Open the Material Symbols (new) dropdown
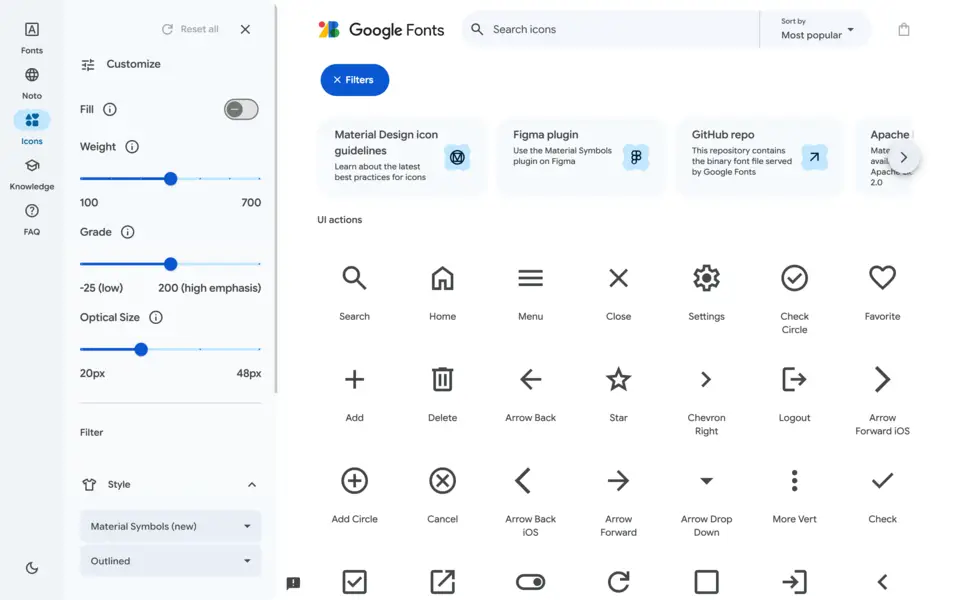 pyautogui.click(x=170, y=526)
